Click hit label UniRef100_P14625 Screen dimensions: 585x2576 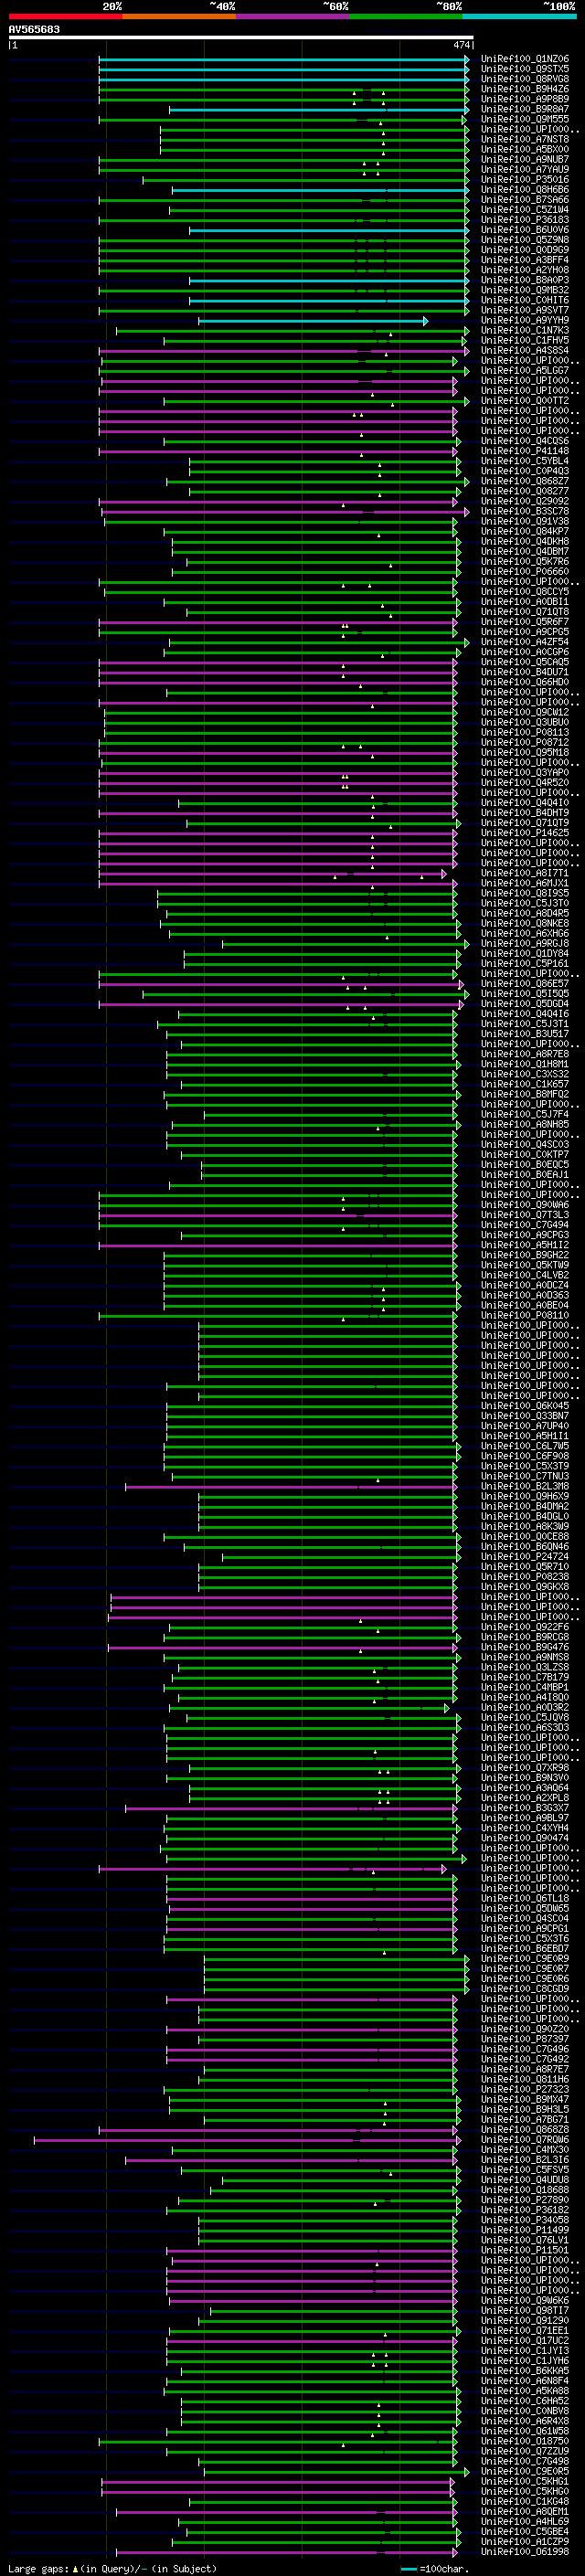coord(524,832)
